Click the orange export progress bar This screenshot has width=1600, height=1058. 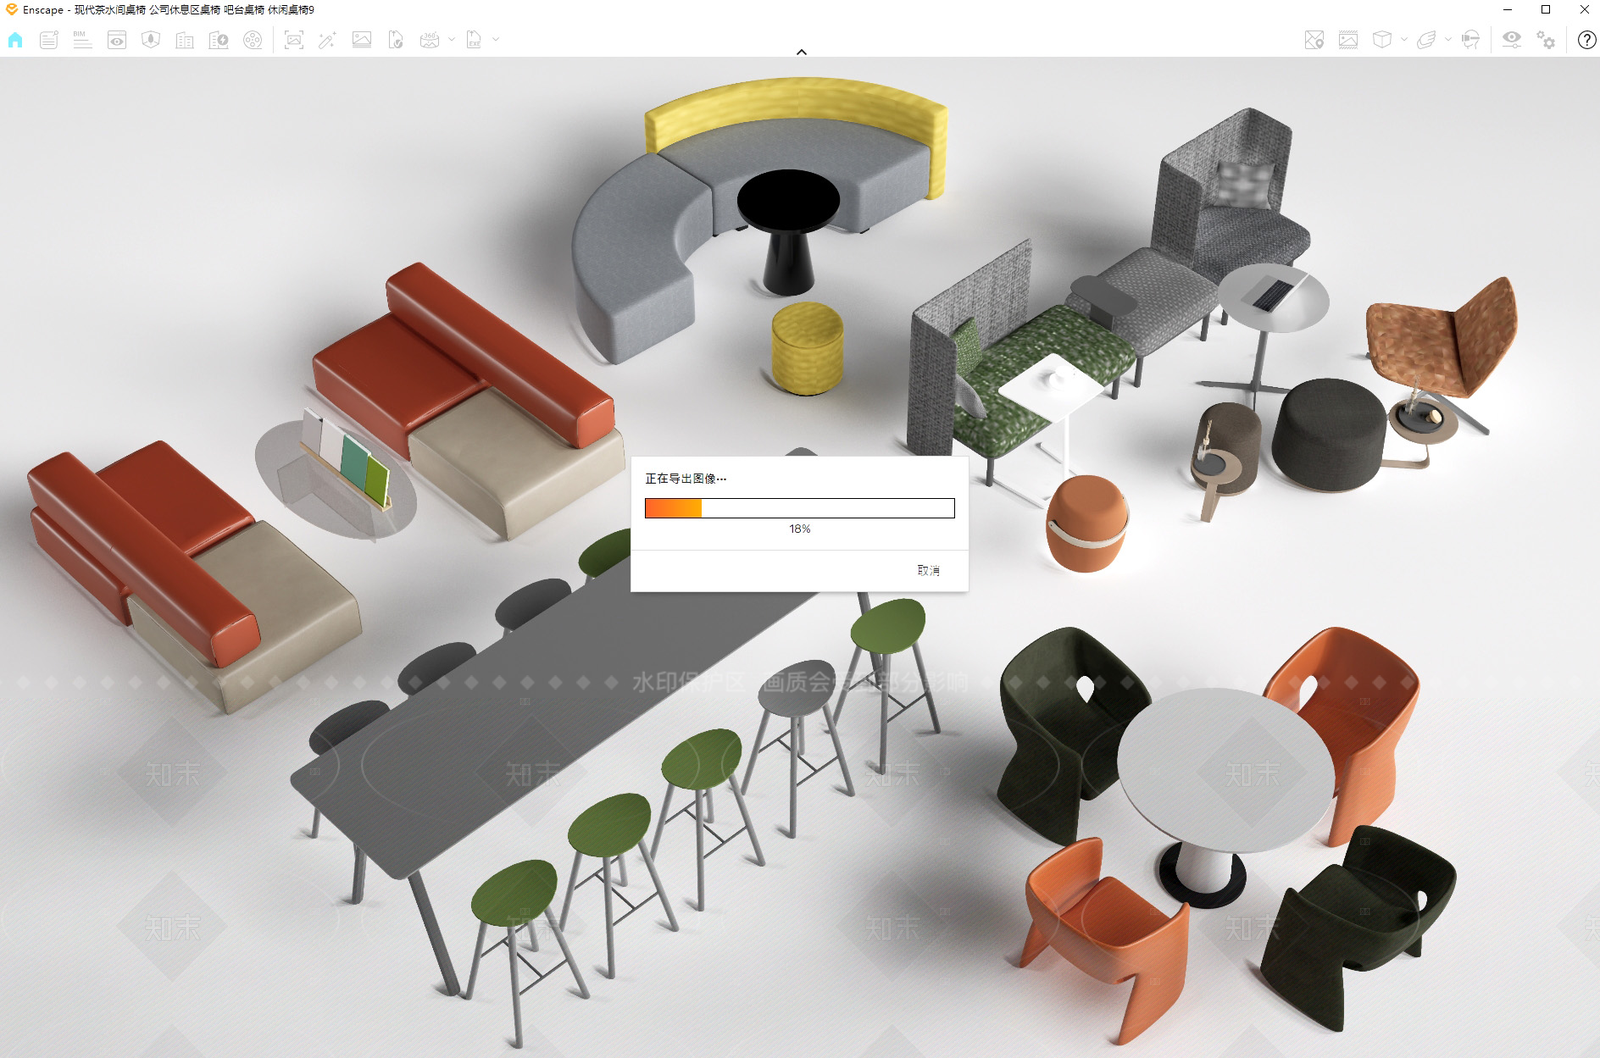click(x=799, y=508)
